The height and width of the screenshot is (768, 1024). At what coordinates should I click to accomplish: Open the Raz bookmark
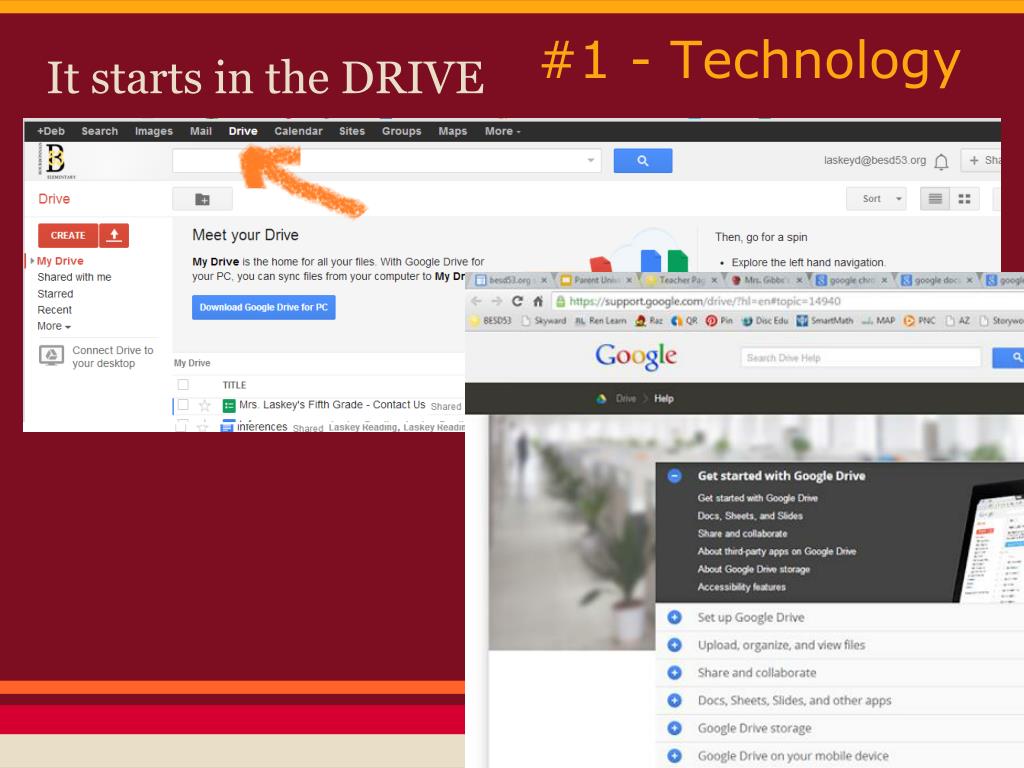[x=649, y=321]
